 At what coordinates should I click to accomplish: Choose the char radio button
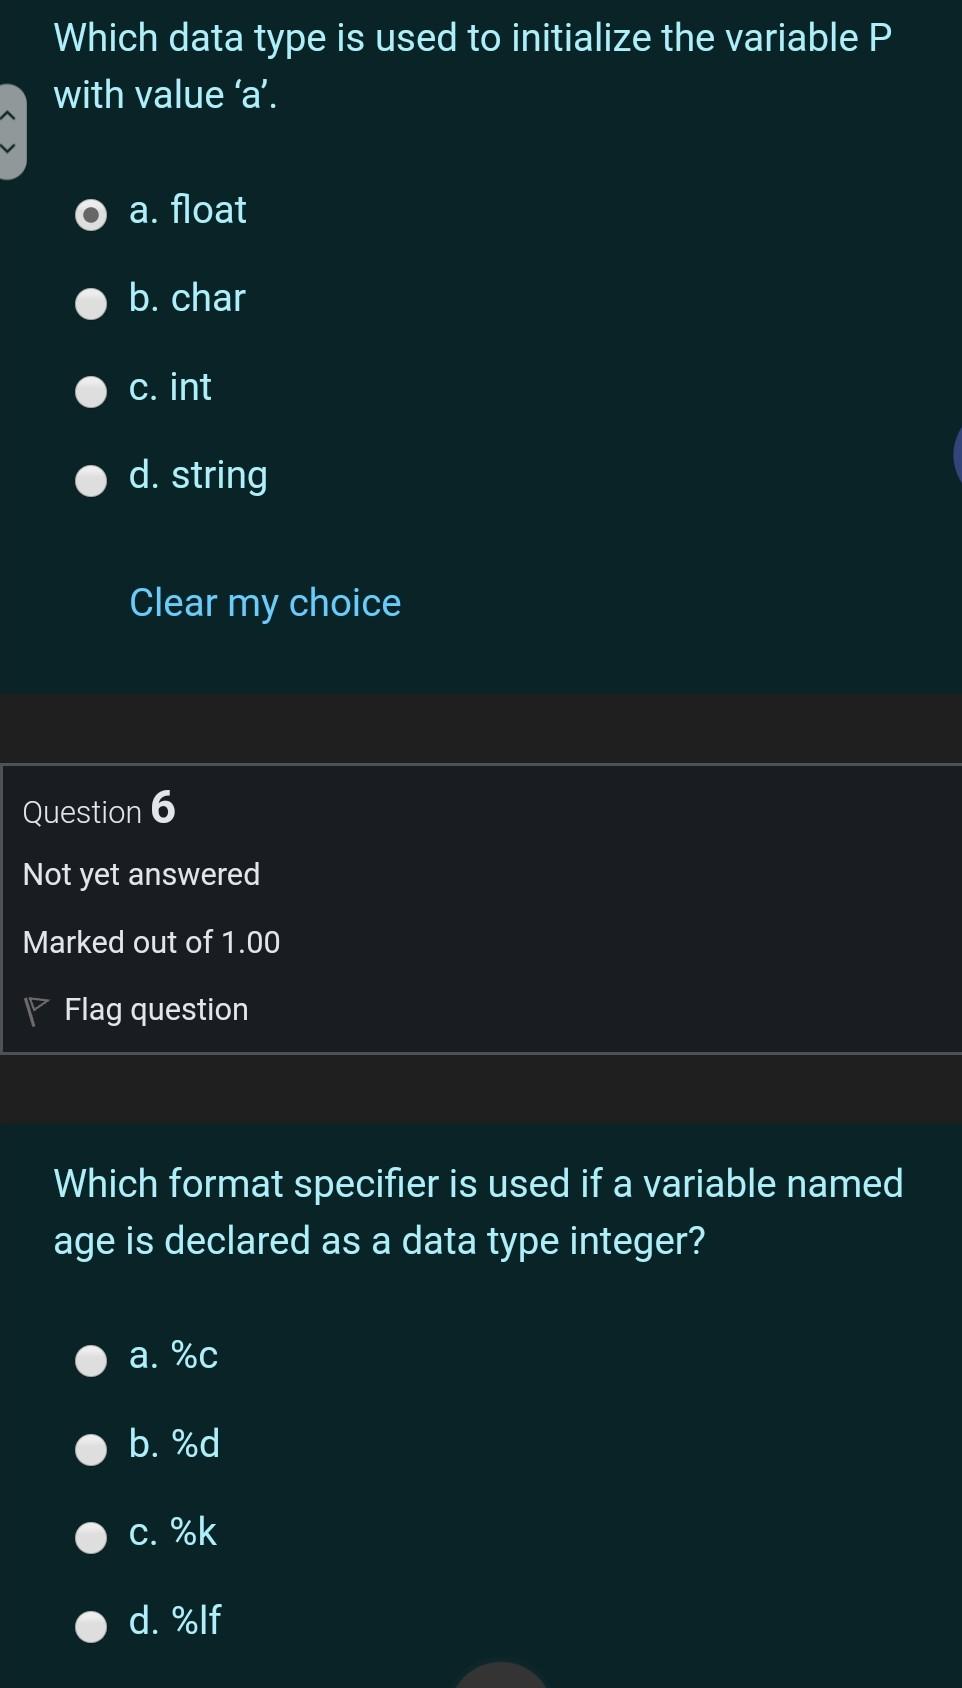(91, 303)
